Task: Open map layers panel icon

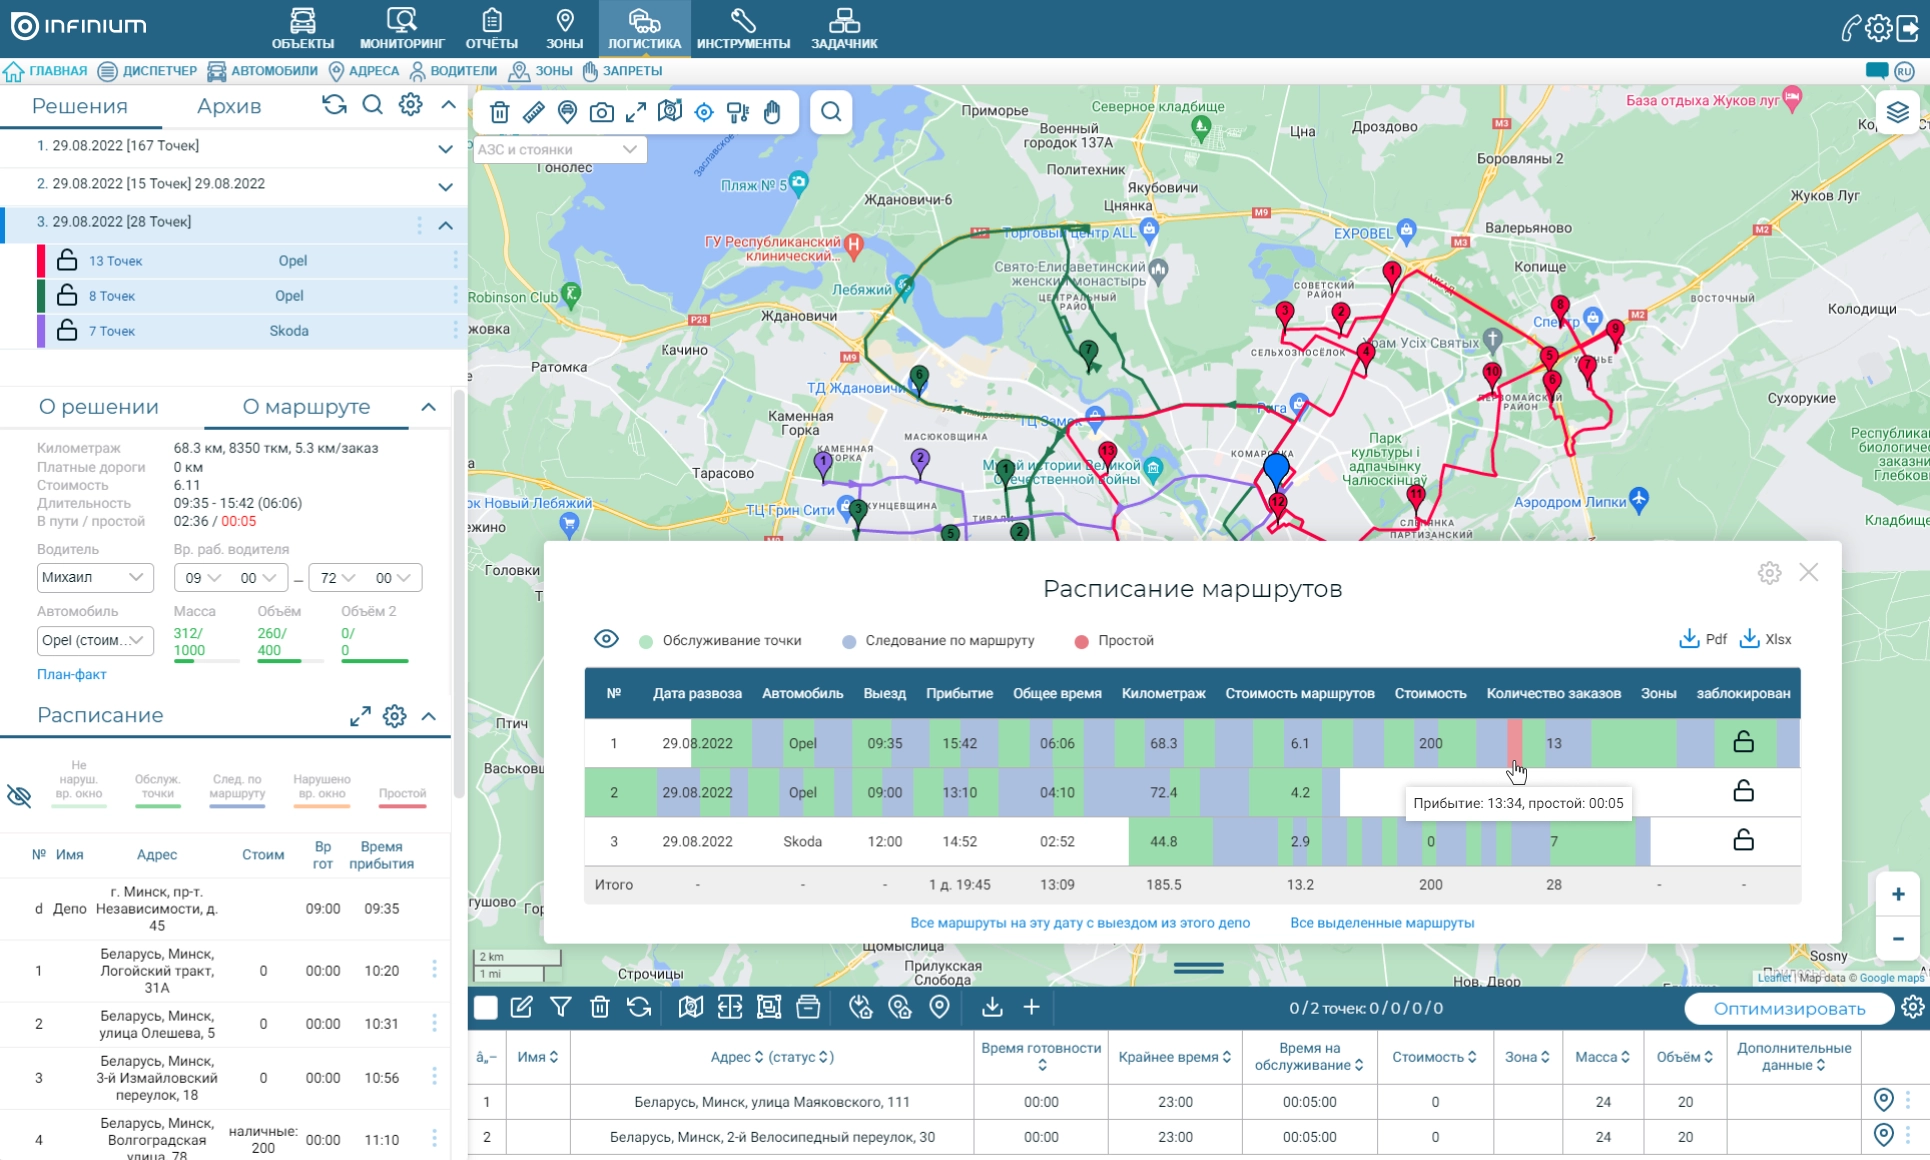Action: tap(1897, 112)
